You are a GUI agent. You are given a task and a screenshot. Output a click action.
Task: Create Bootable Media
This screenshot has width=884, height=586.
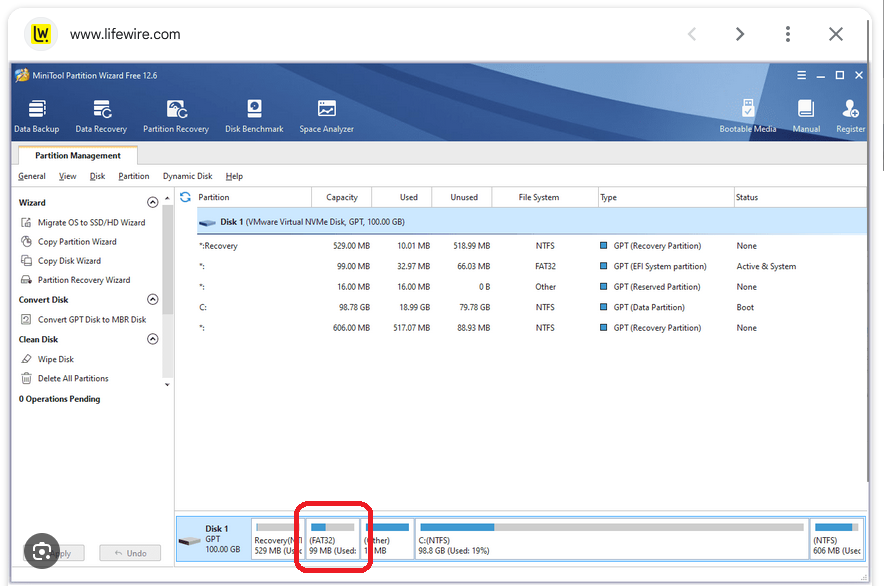pos(748,116)
